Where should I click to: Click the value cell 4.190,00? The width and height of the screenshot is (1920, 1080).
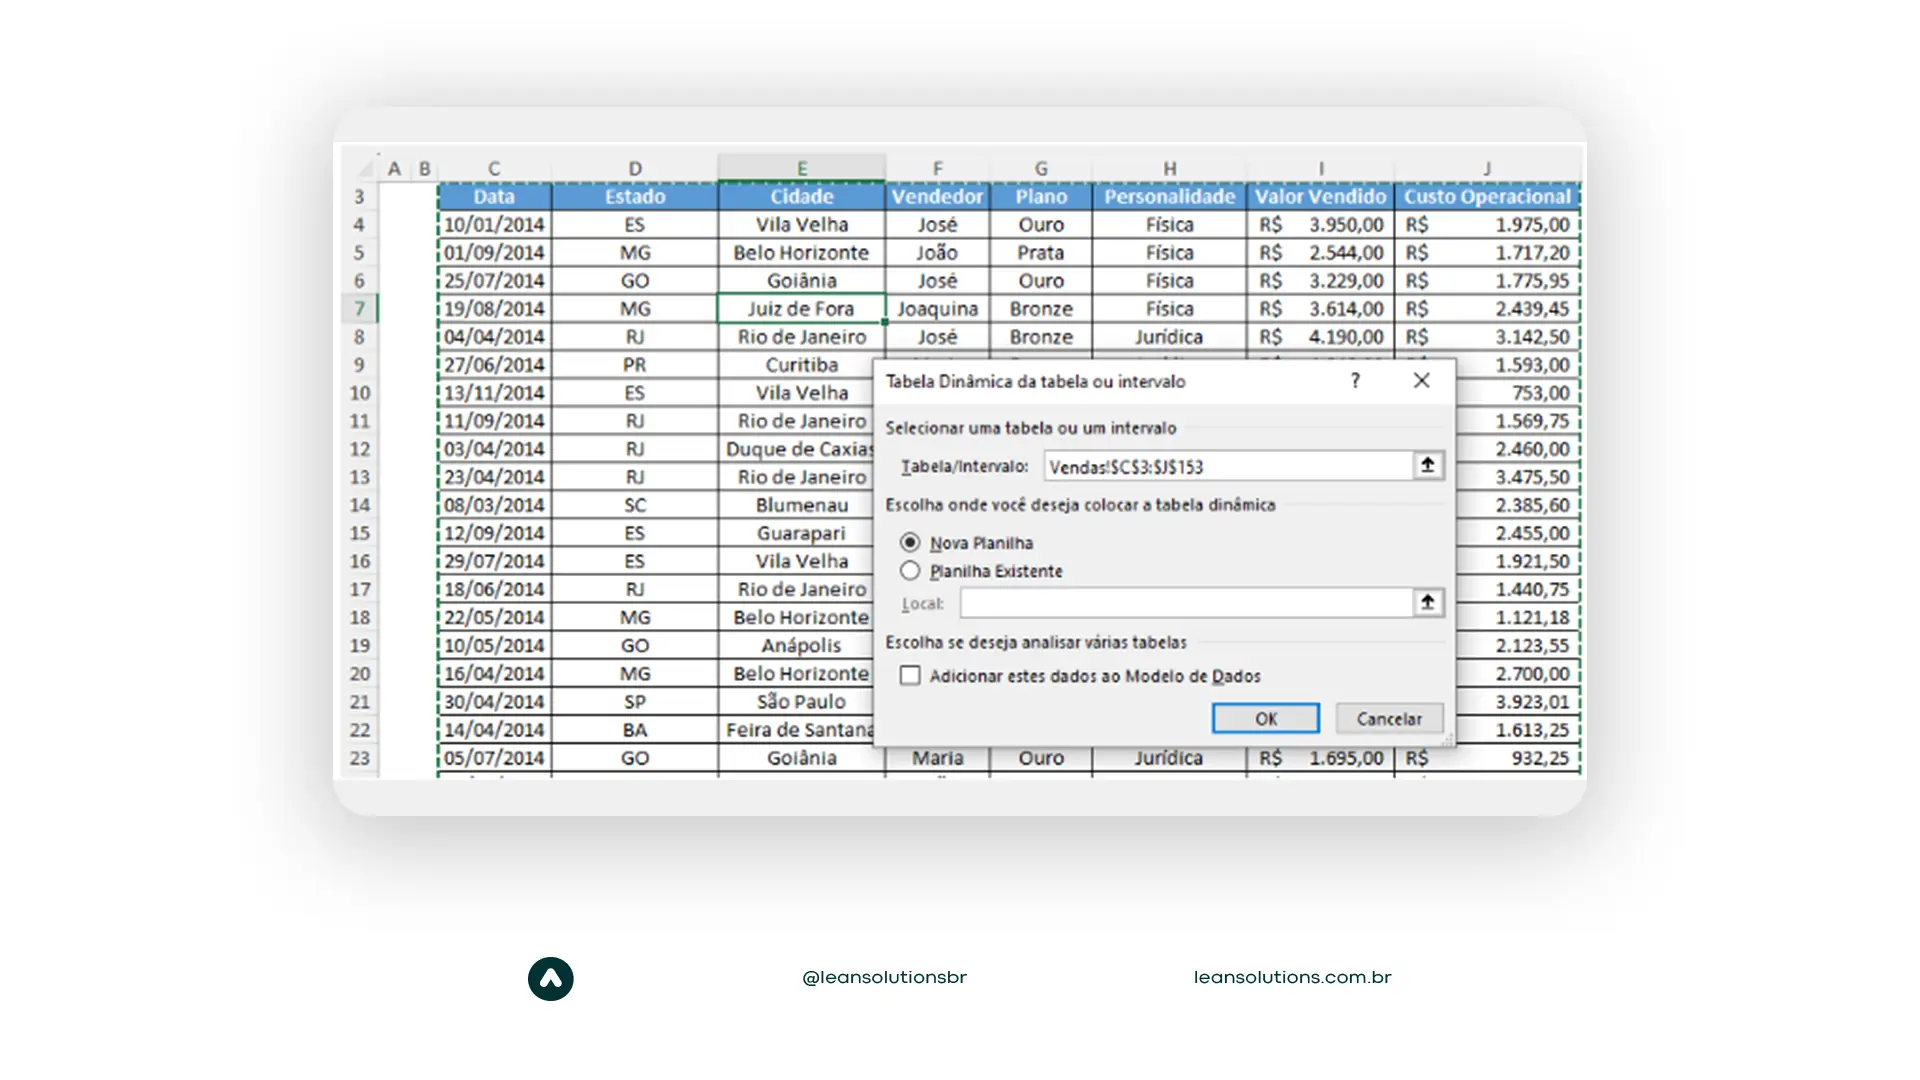tap(1321, 336)
